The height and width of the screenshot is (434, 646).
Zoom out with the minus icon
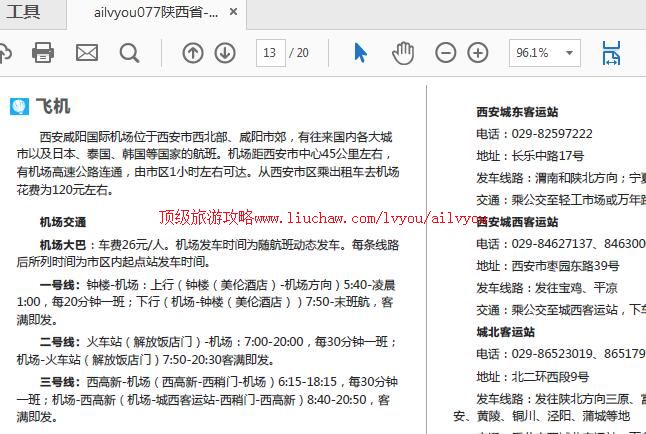pyautogui.click(x=446, y=52)
